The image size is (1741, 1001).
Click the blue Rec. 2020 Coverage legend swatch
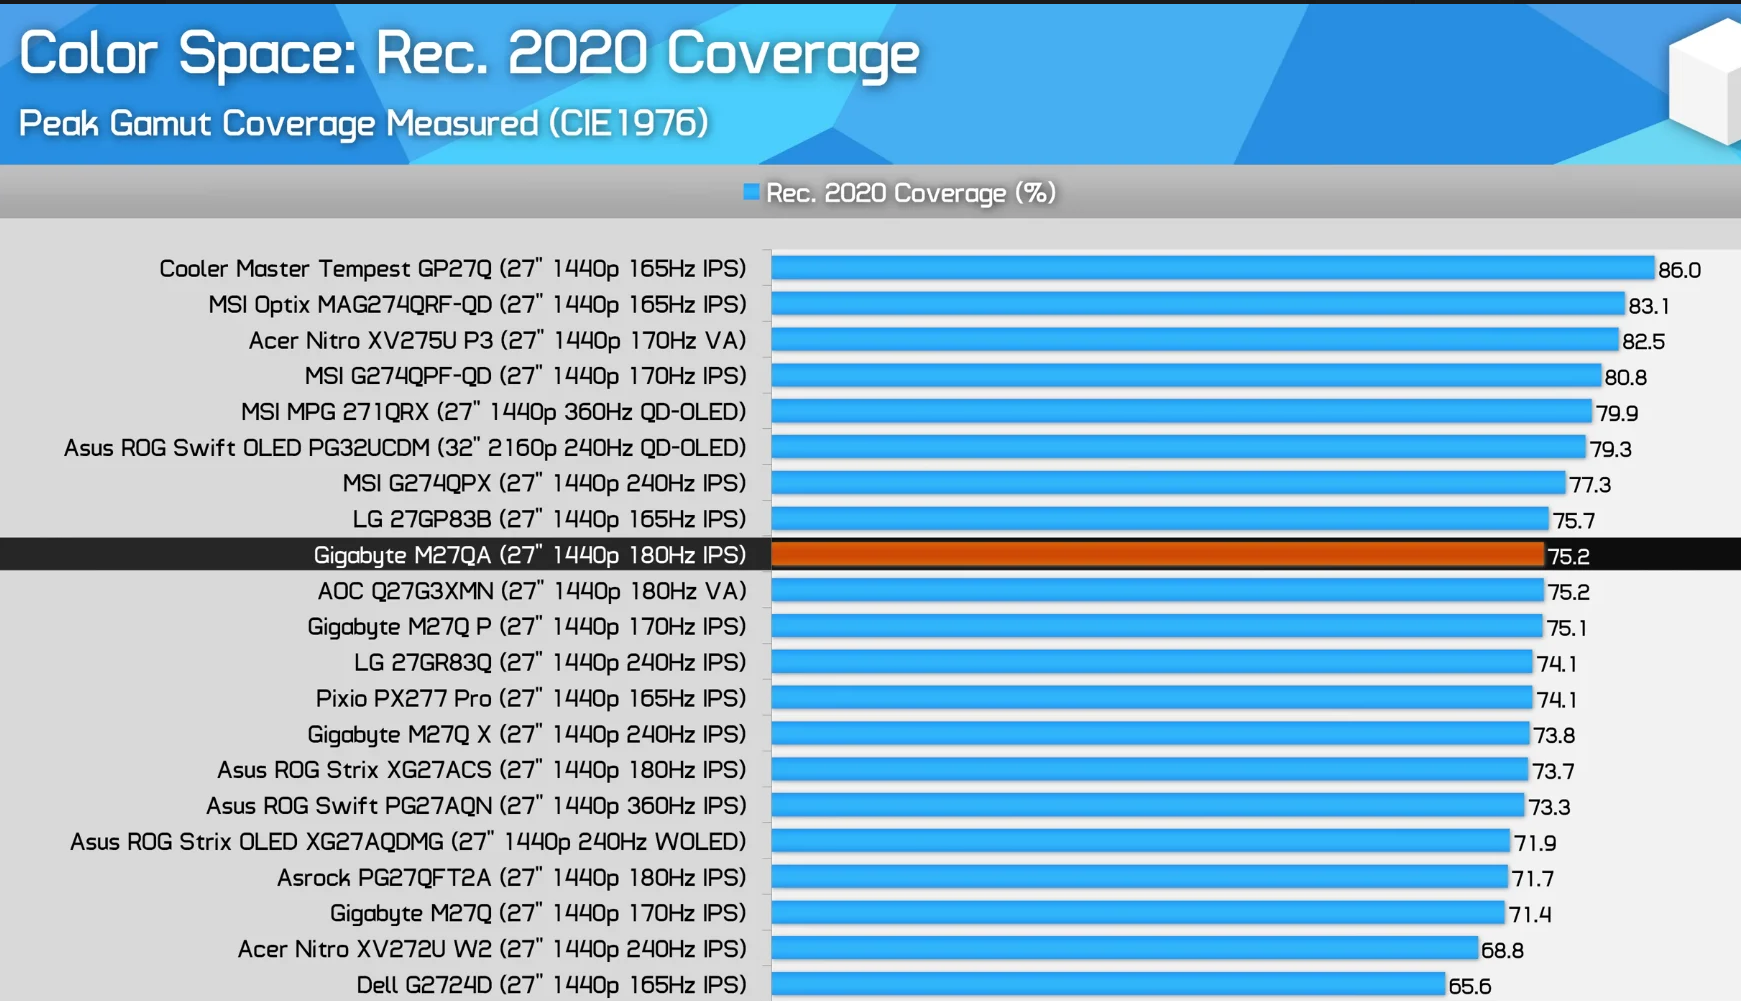751,192
